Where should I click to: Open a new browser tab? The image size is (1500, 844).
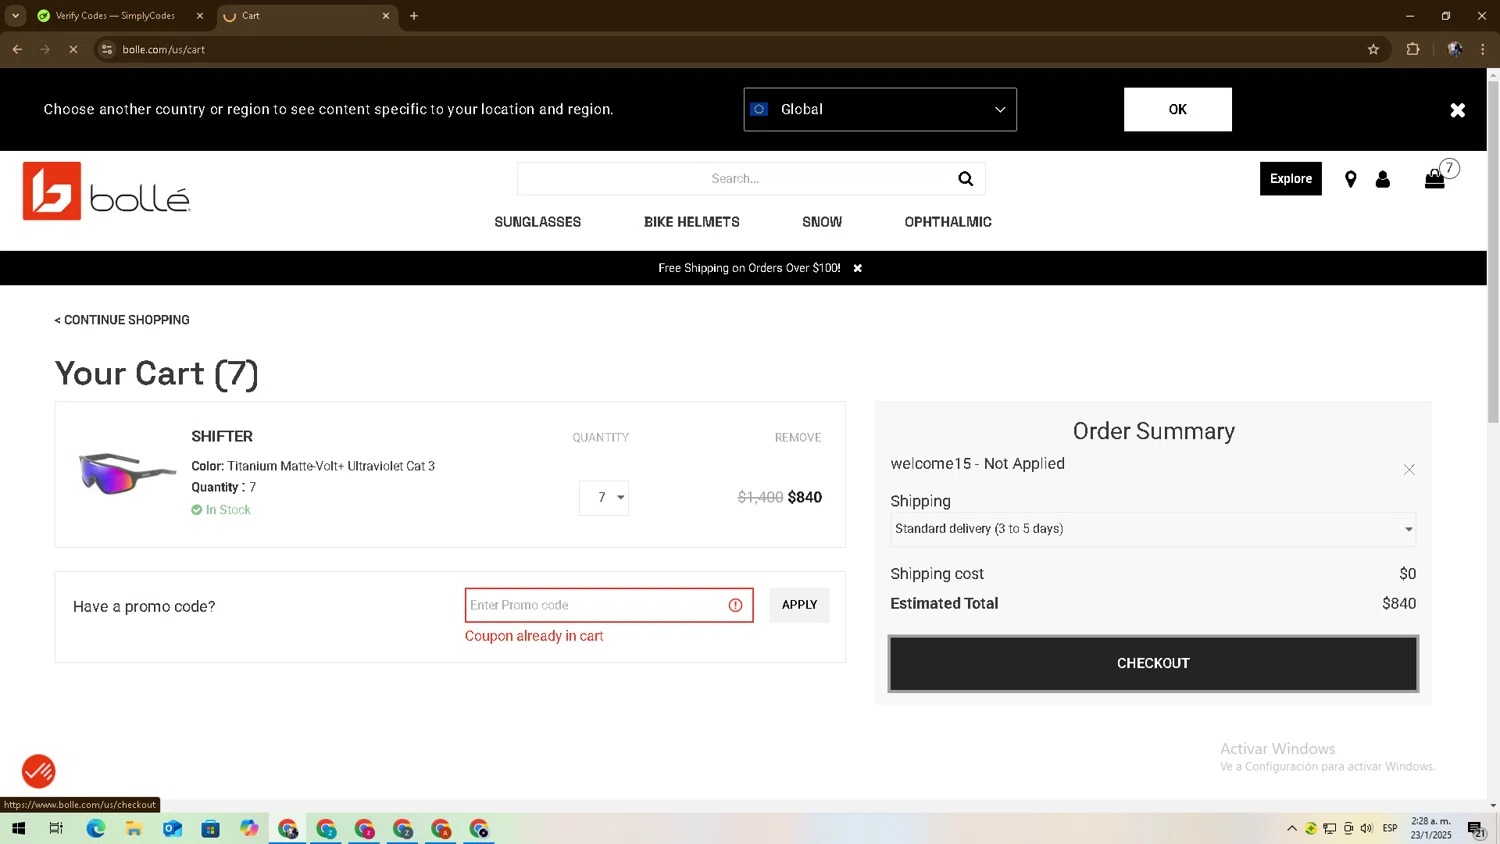pyautogui.click(x=414, y=16)
